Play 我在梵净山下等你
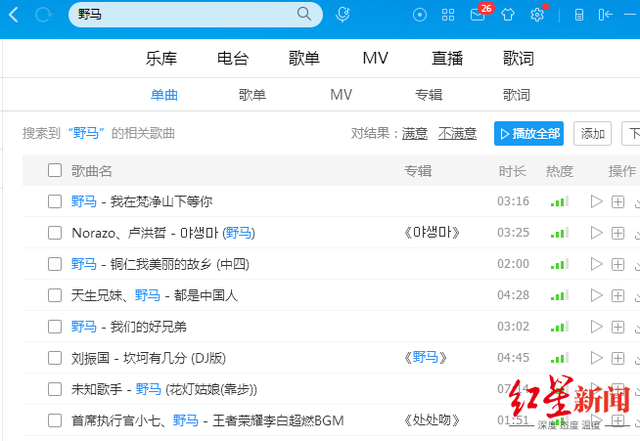Viewport: 640px width, 441px height. (x=596, y=201)
